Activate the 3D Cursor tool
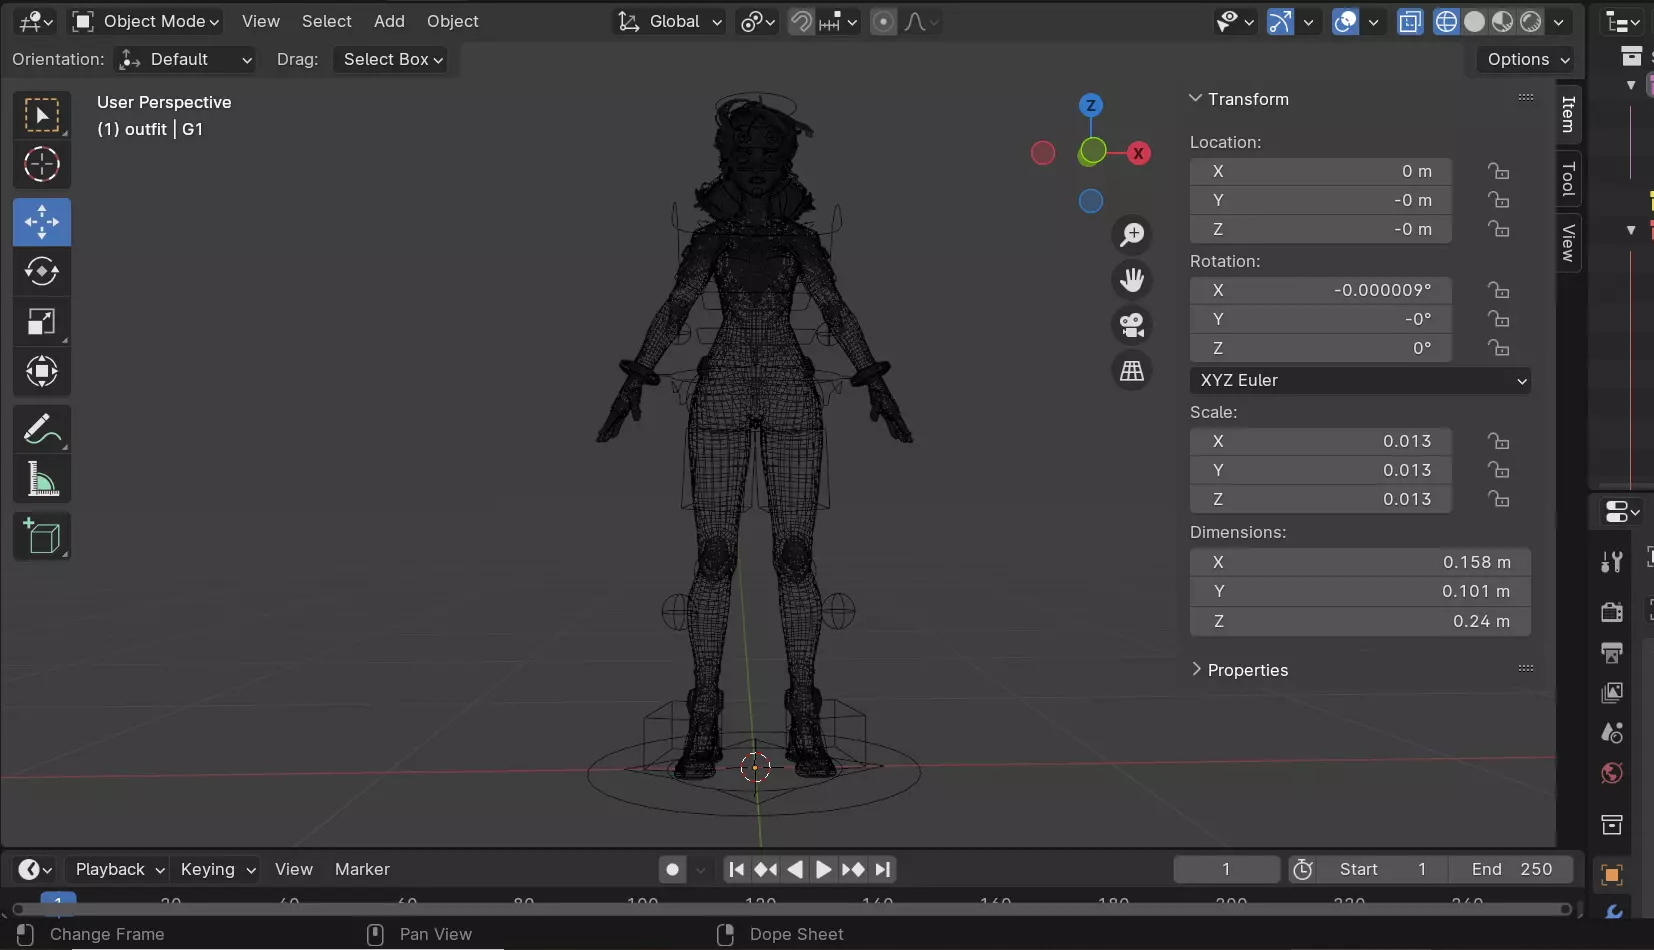Image resolution: width=1654 pixels, height=950 pixels. tap(42, 164)
